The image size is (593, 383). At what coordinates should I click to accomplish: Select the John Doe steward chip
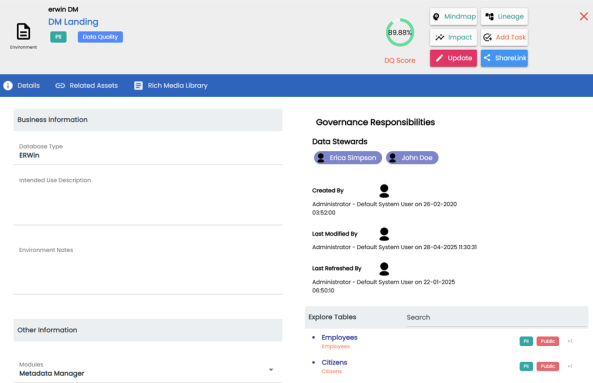412,158
